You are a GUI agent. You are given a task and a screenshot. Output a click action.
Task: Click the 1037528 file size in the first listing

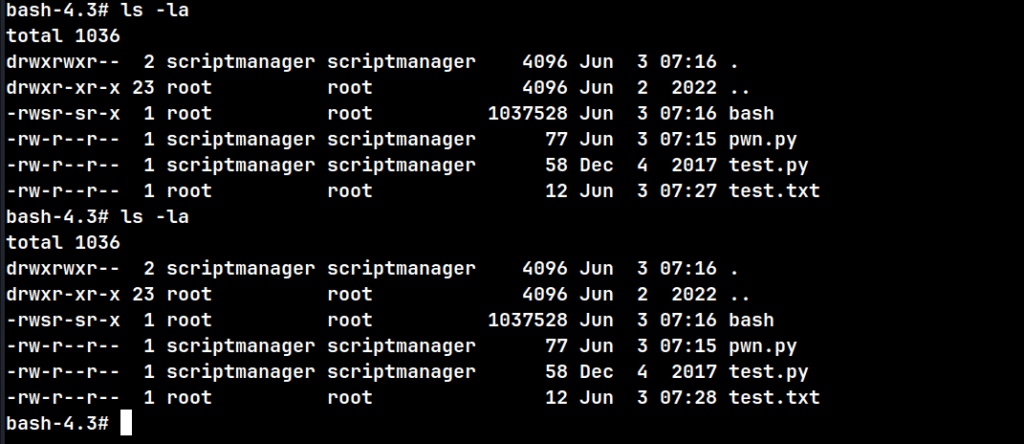528,114
